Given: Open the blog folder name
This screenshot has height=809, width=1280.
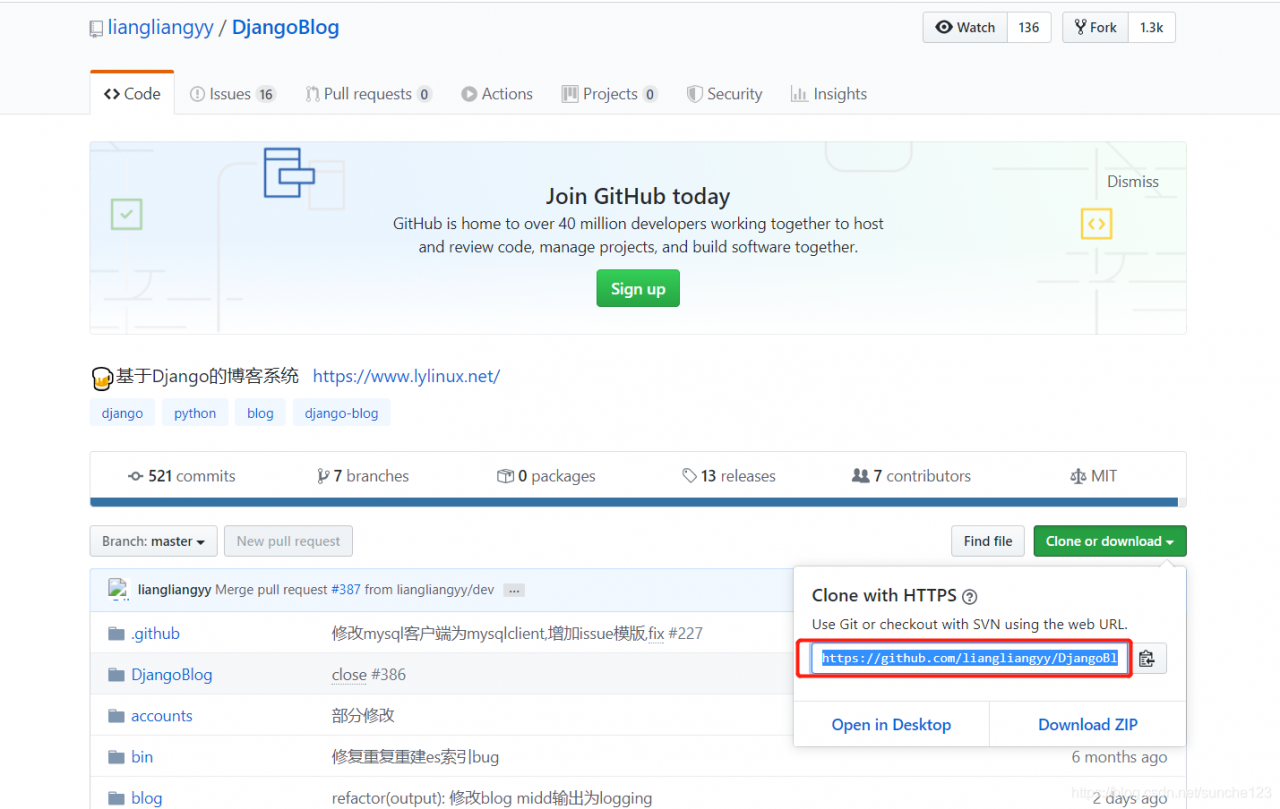Looking at the screenshot, I should [x=146, y=798].
